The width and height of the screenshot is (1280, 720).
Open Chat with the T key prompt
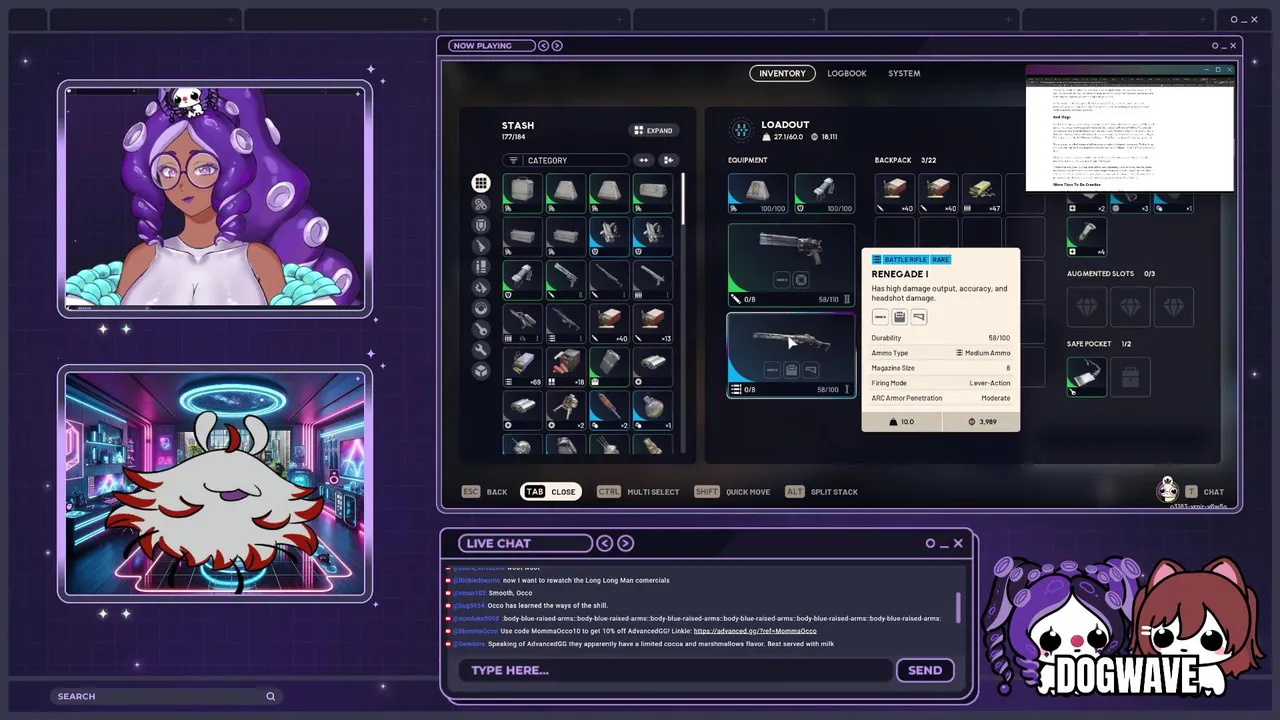click(x=1205, y=492)
